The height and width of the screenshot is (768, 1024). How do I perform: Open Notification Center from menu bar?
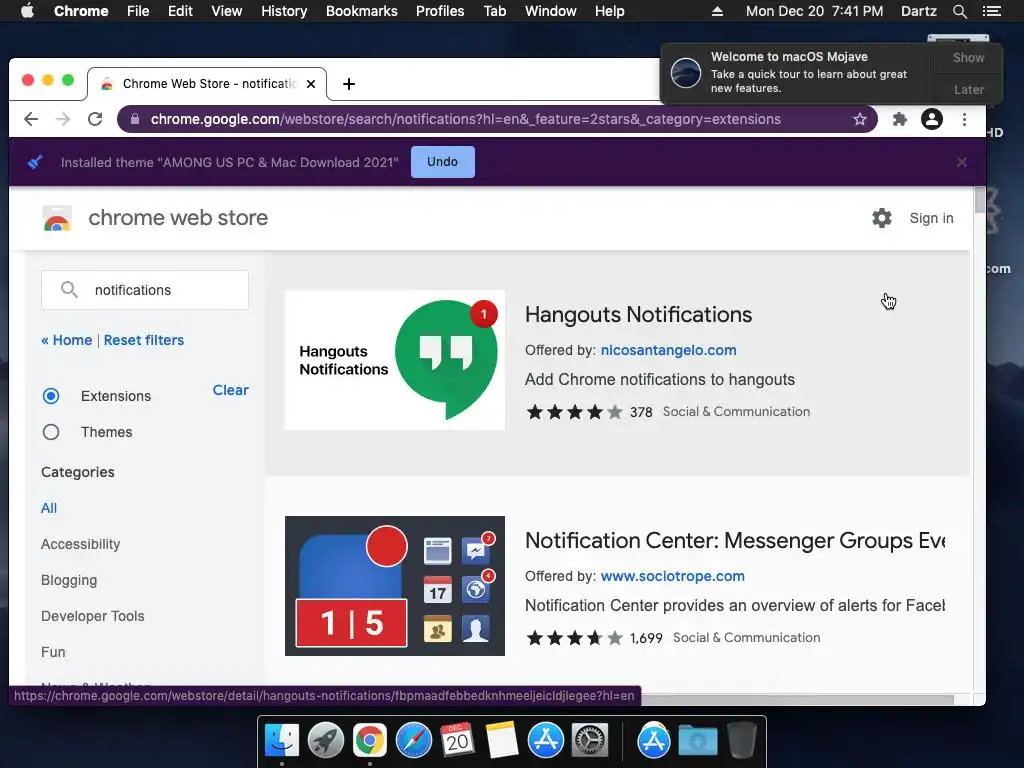(991, 11)
